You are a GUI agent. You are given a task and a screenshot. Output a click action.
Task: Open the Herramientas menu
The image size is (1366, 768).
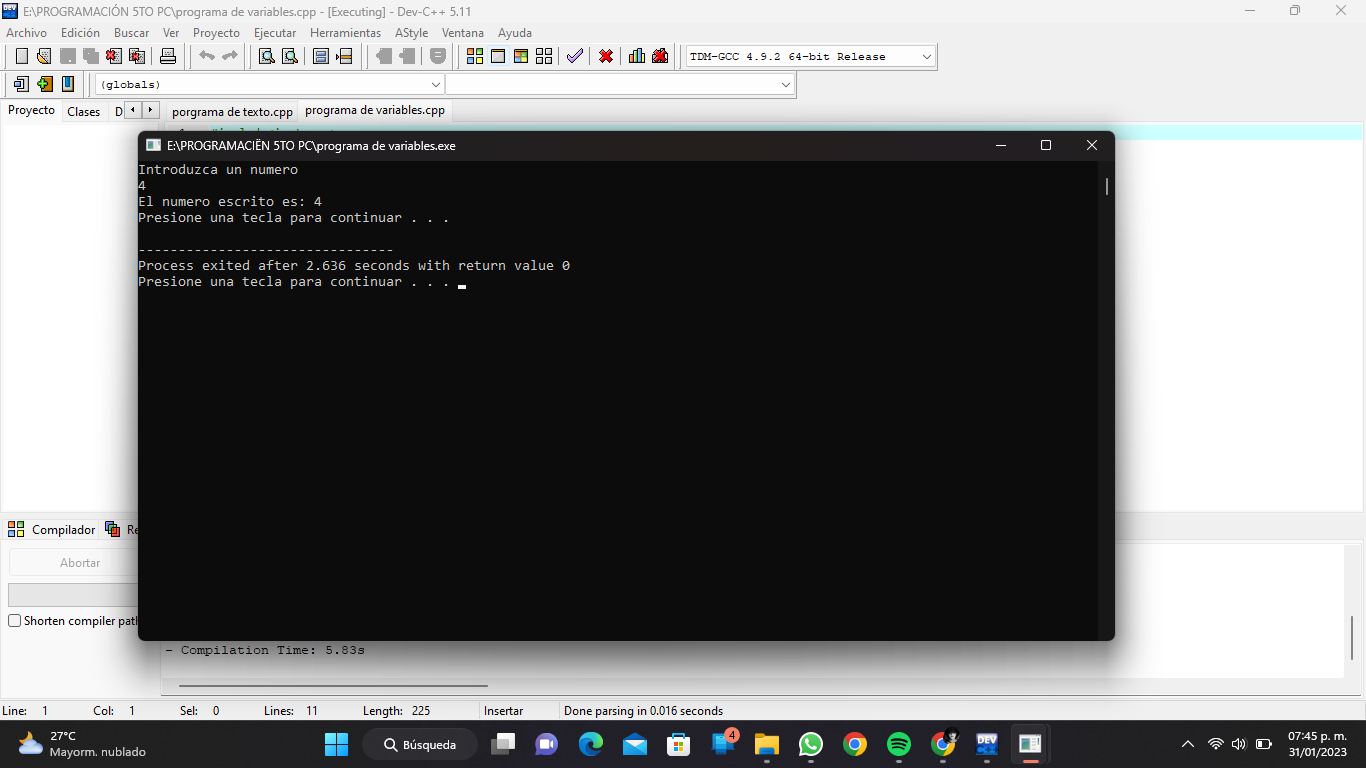345,33
